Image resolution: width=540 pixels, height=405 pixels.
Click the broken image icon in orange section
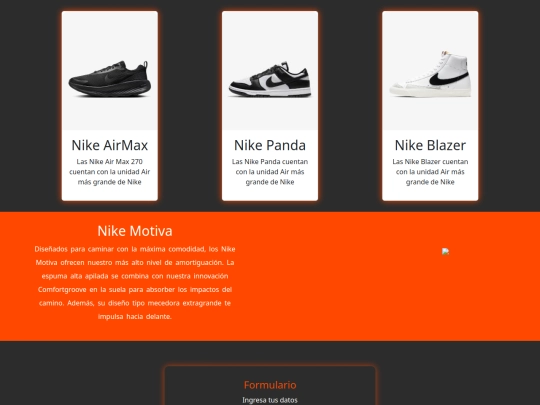coord(445,251)
